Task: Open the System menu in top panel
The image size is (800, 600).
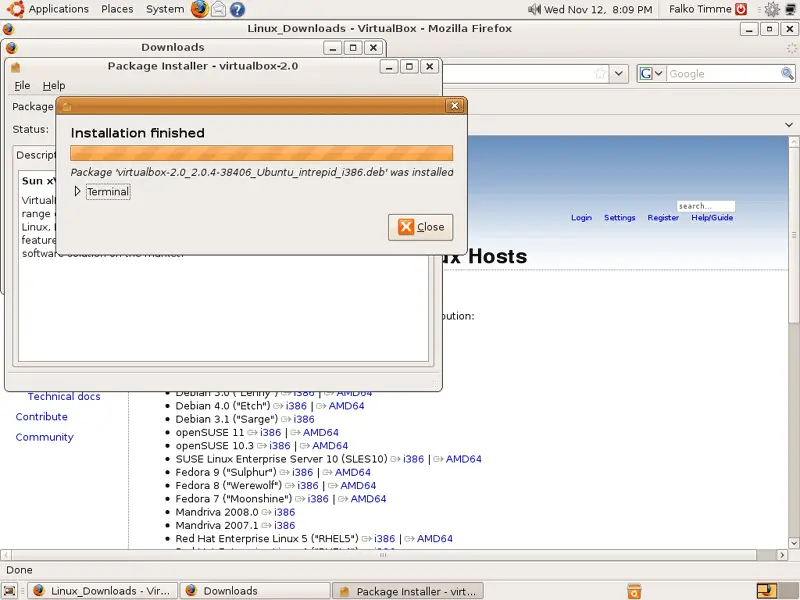Action: 164,9
